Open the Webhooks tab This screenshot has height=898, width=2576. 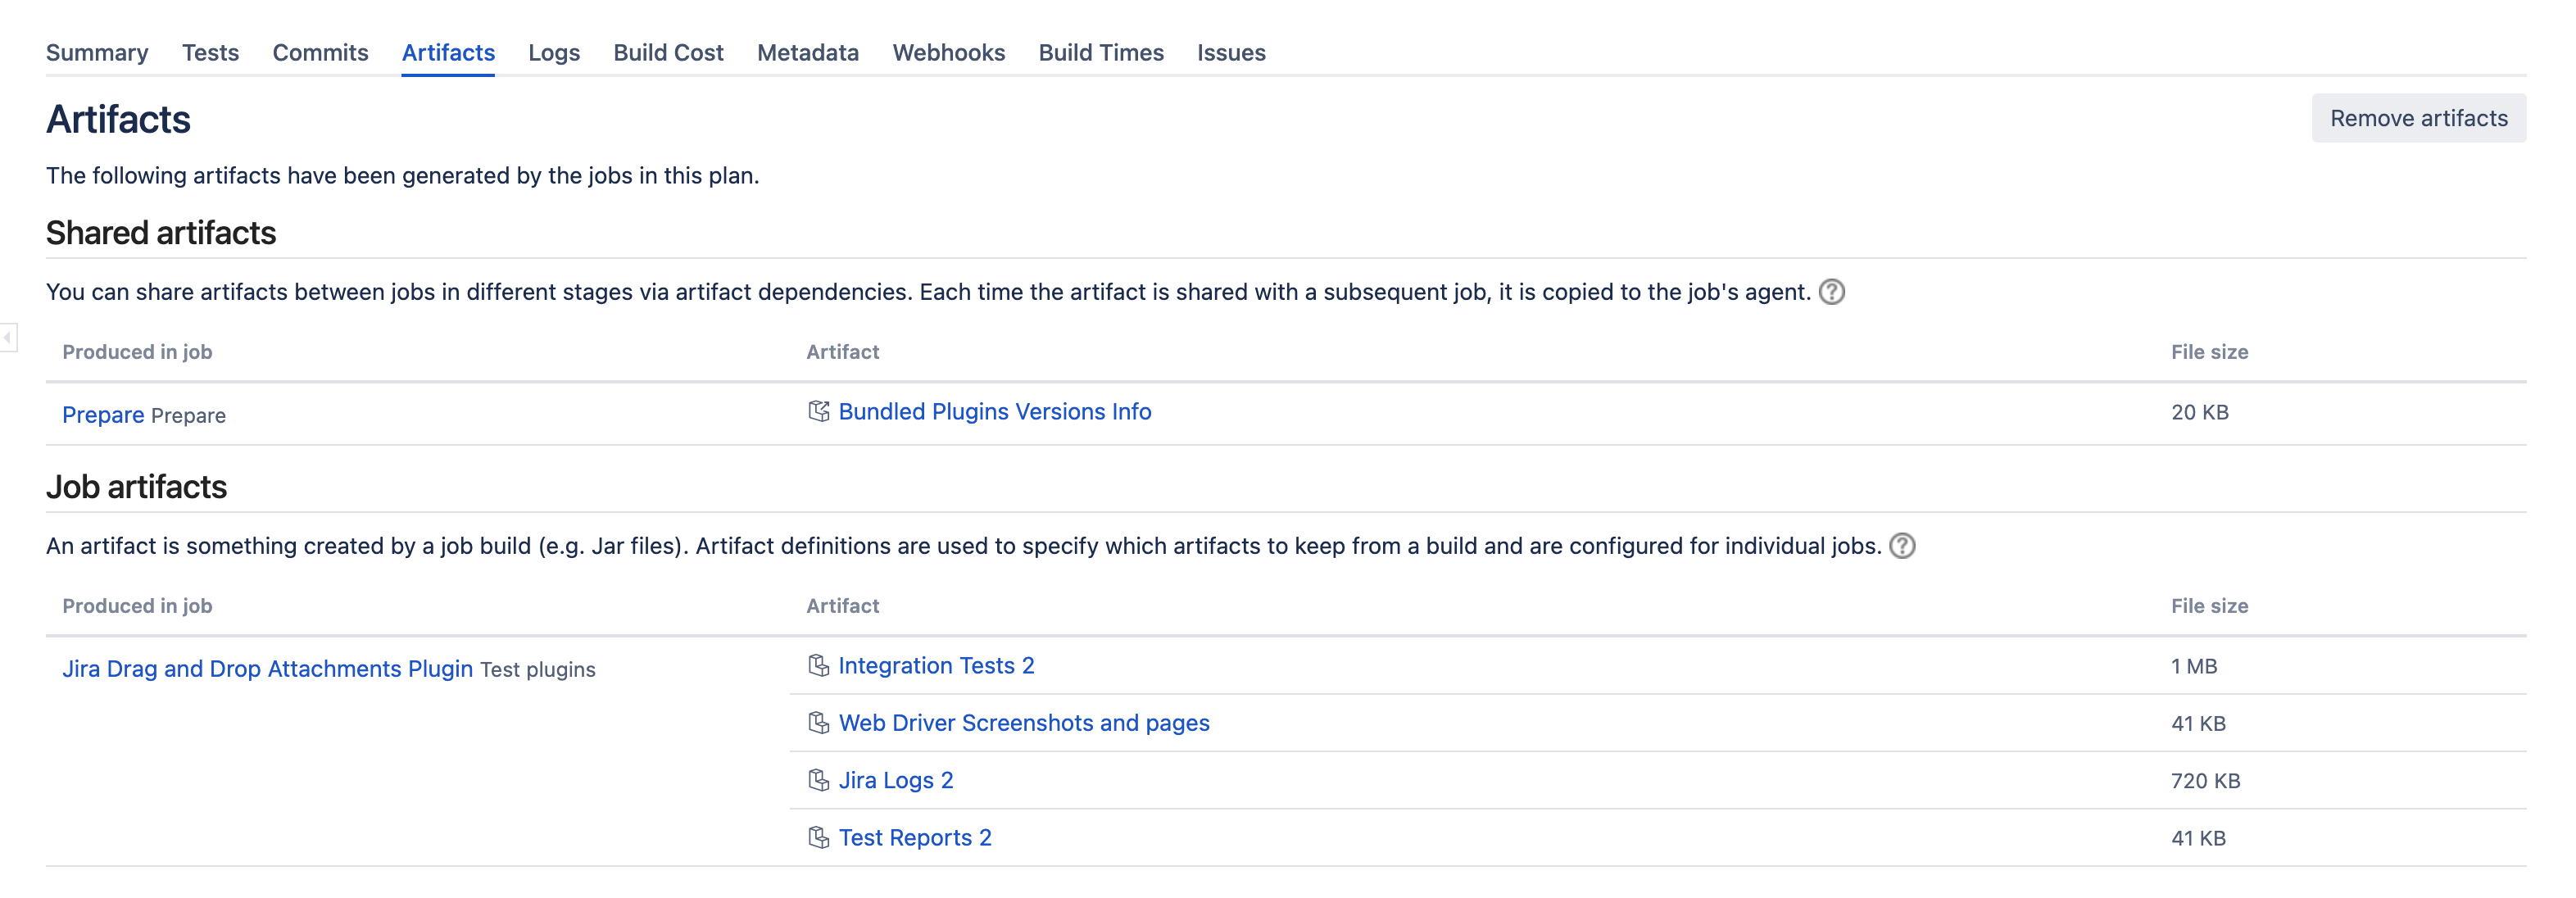(948, 53)
